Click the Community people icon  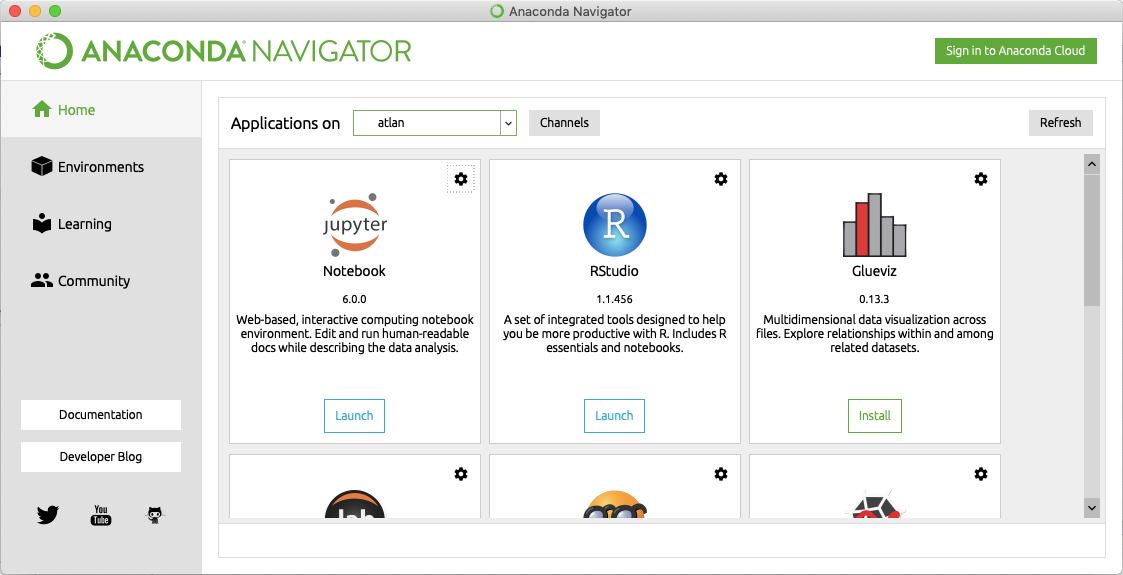[x=42, y=280]
